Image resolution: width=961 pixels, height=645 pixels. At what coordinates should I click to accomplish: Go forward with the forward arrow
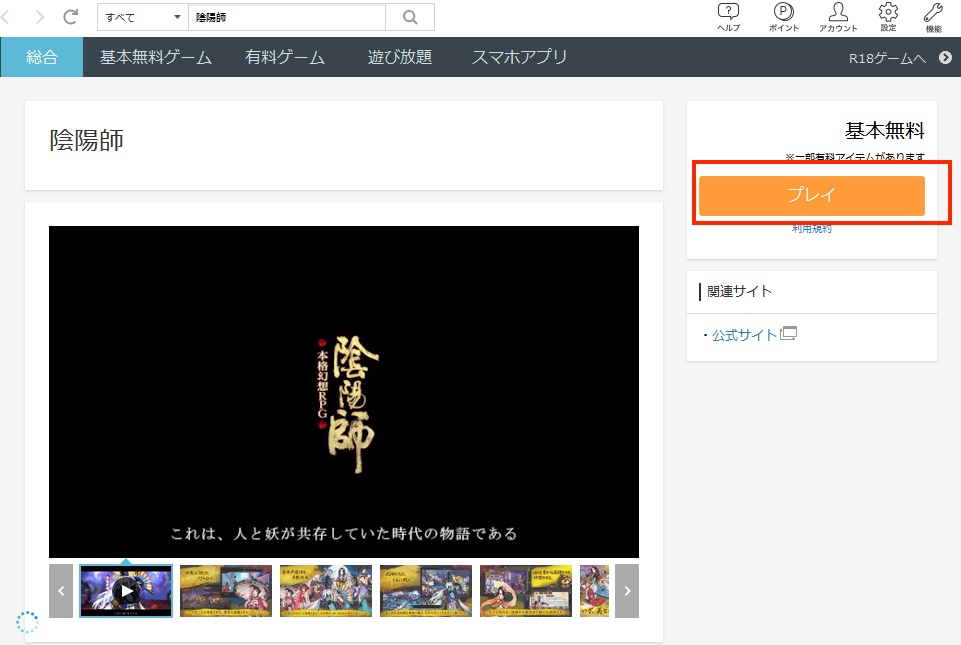(x=39, y=17)
